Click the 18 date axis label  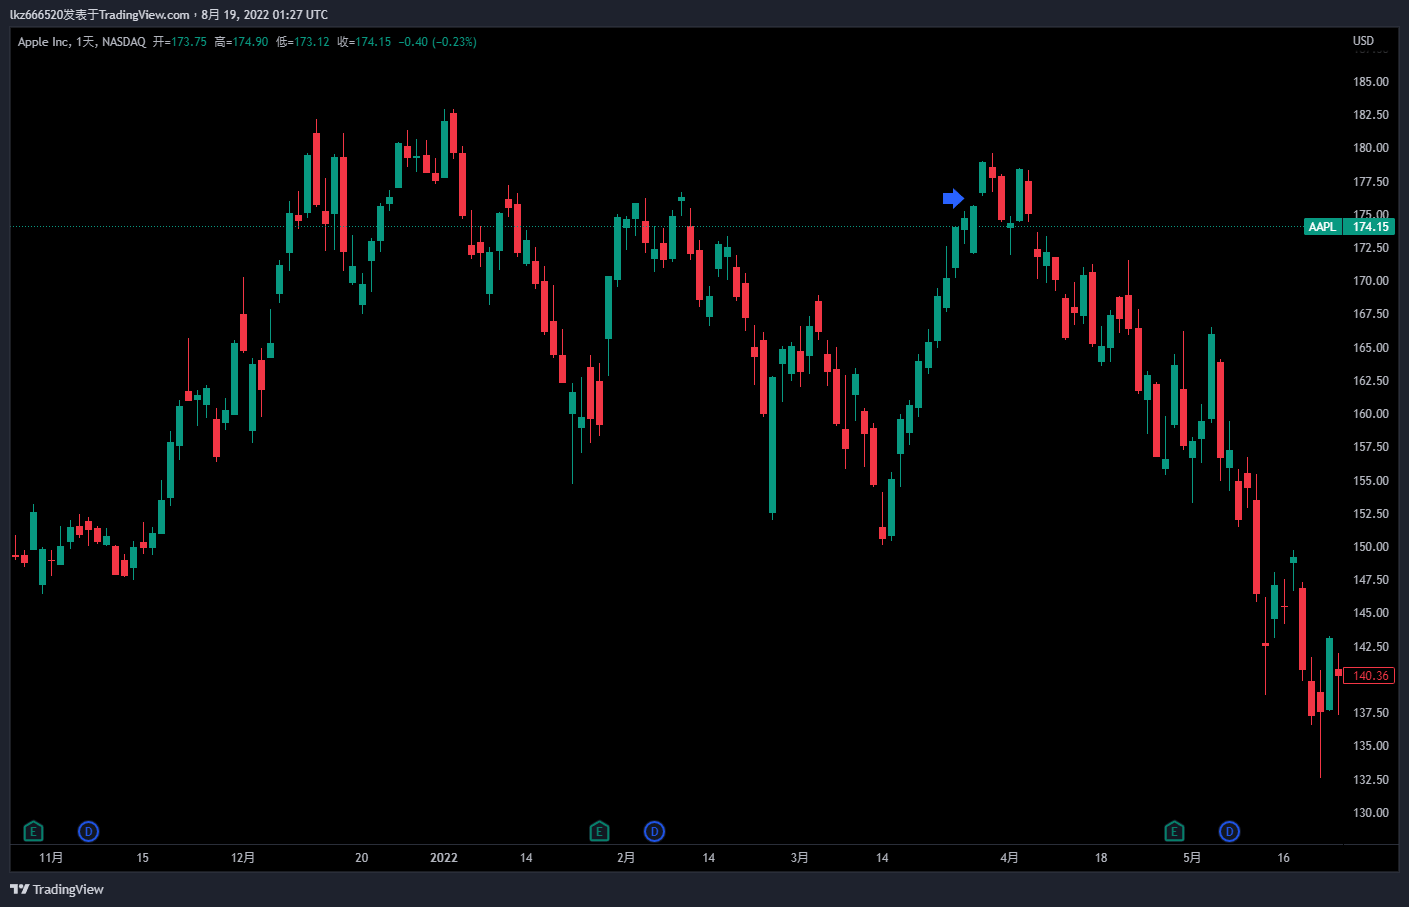[x=1101, y=858]
